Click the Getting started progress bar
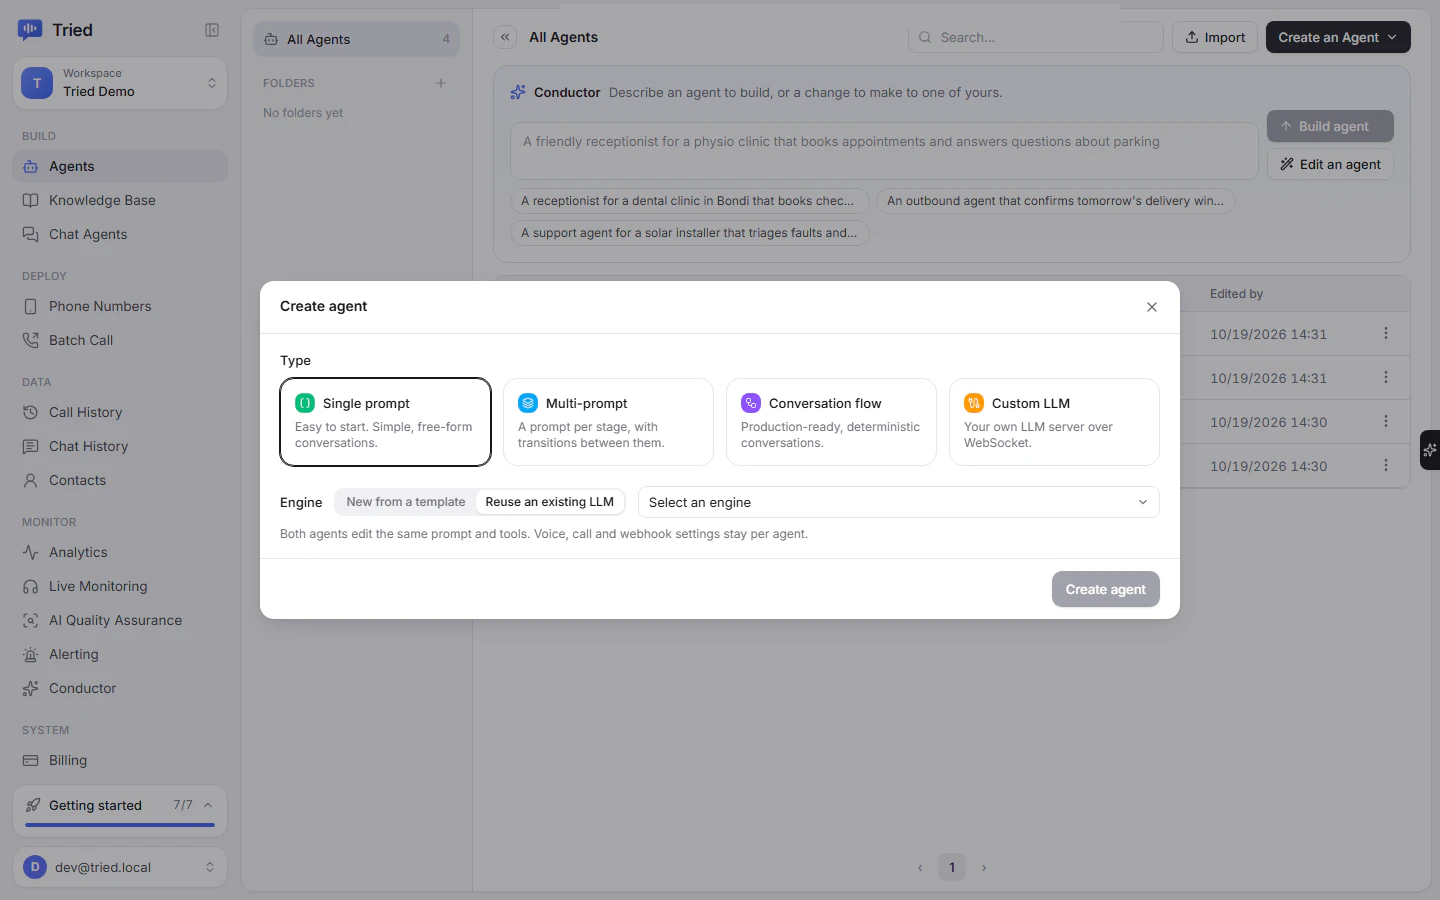1440x900 pixels. click(x=120, y=825)
